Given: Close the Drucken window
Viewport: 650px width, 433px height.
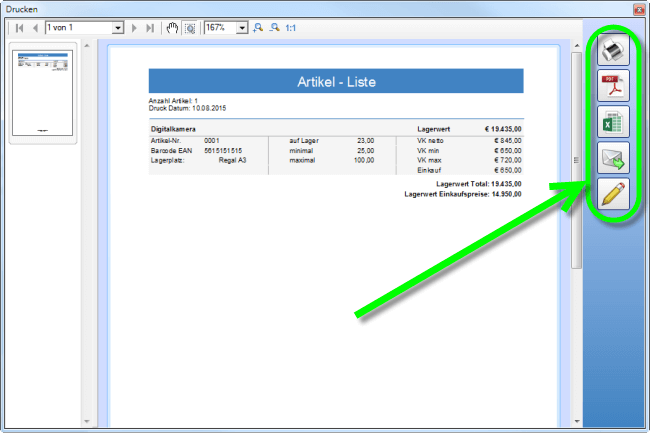Looking at the screenshot, I should click(639, 9).
